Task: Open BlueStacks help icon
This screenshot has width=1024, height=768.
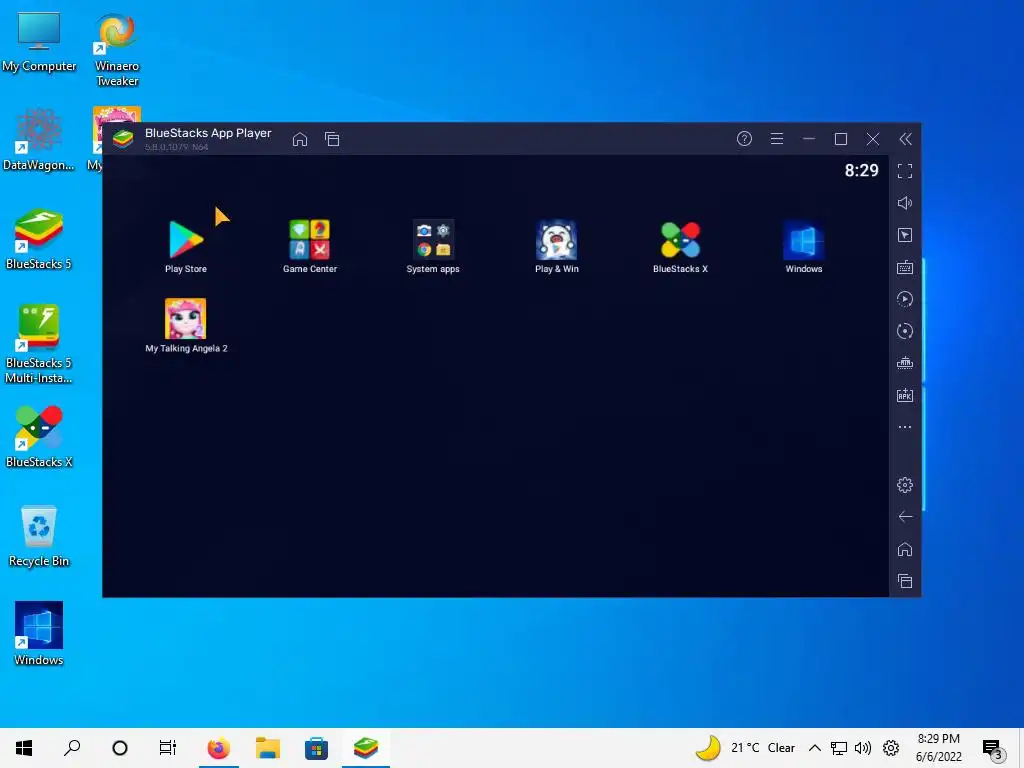Action: tap(744, 138)
